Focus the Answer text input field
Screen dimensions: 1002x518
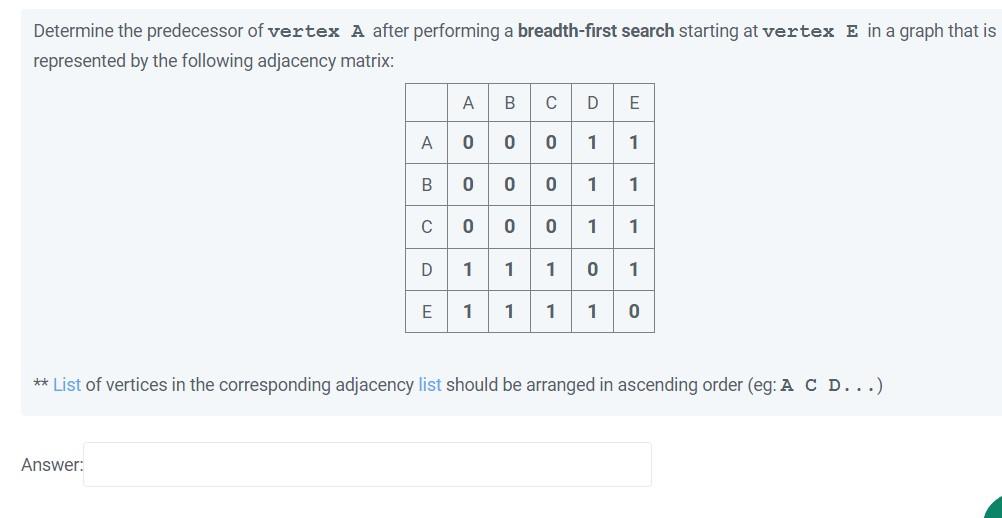367,464
